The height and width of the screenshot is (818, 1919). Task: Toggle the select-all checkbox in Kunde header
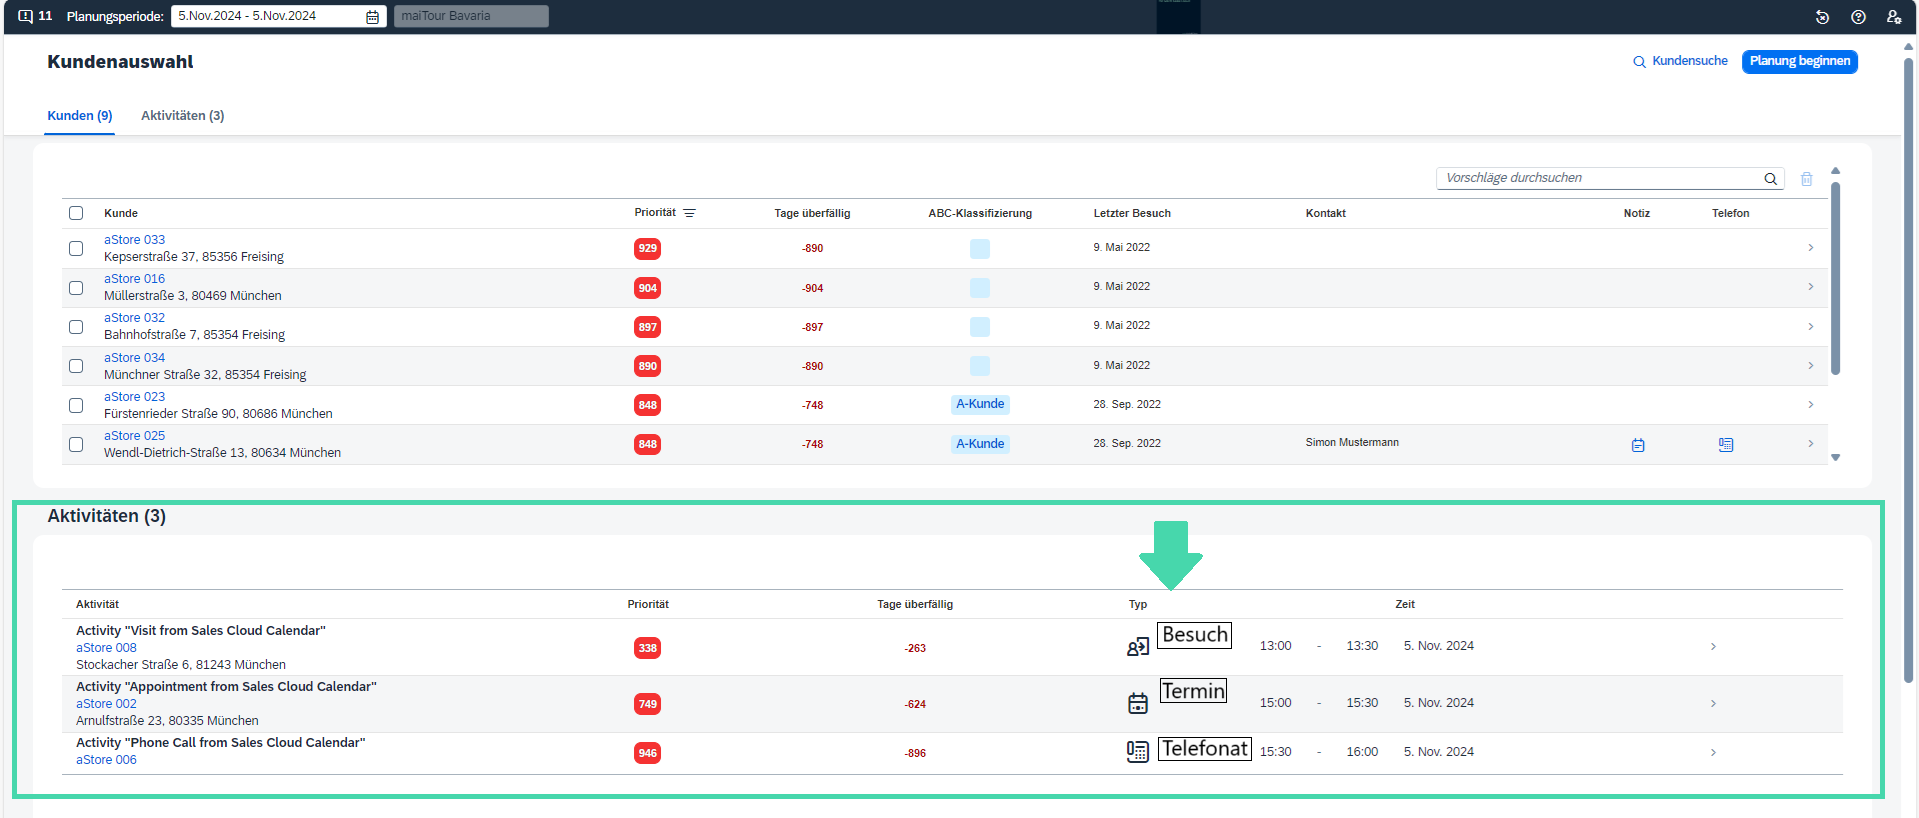76,213
